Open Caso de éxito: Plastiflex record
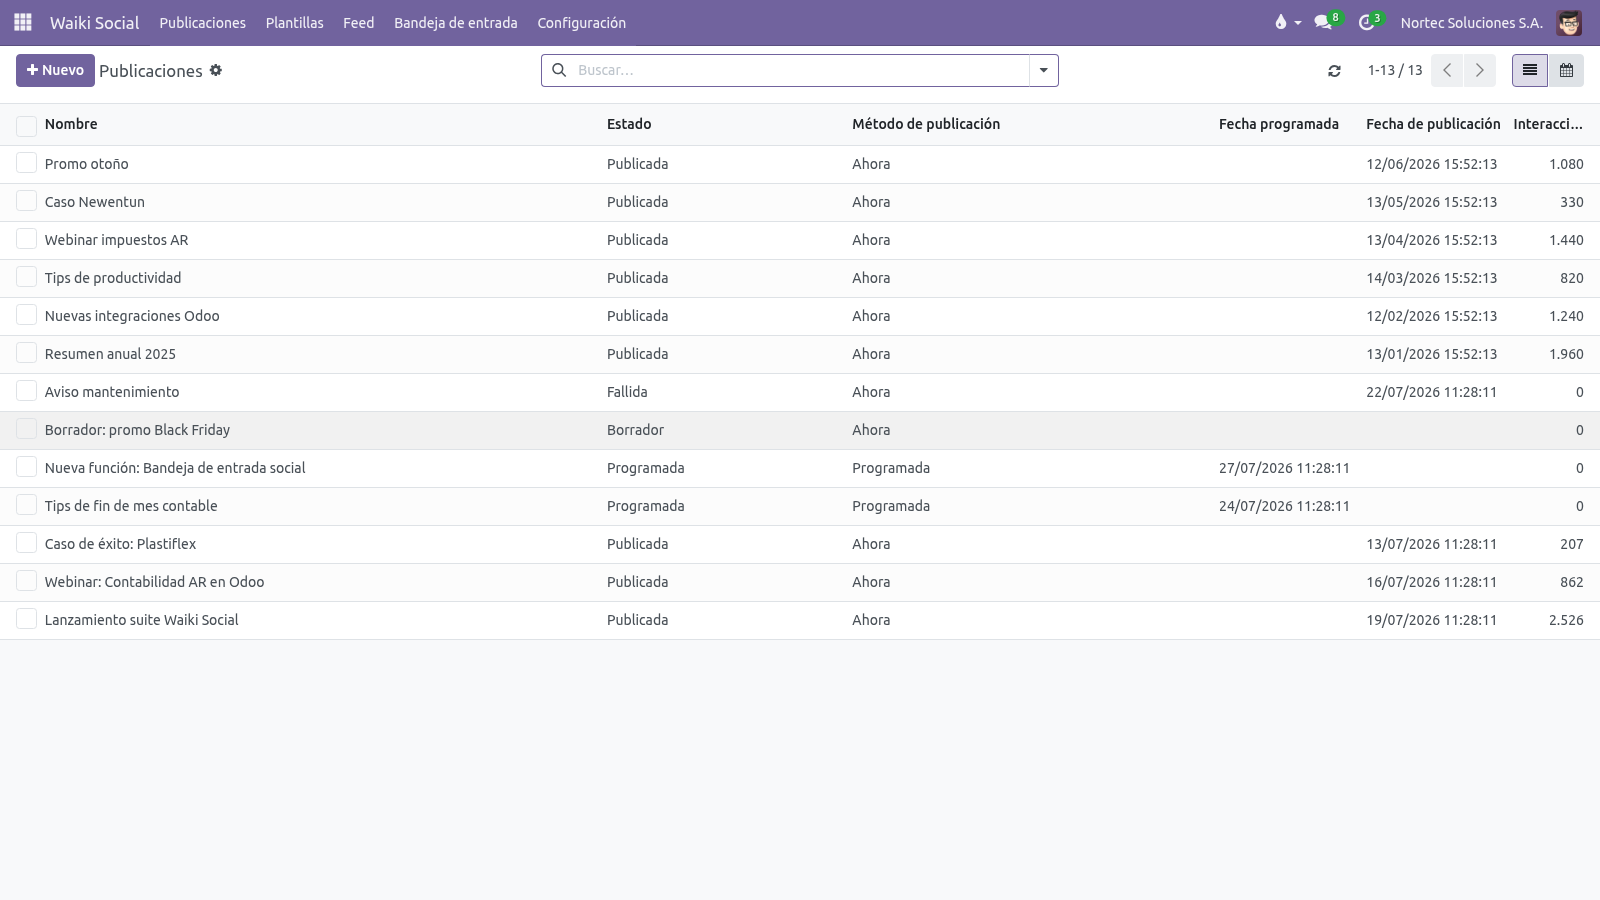This screenshot has height=900, width=1600. pos(120,544)
